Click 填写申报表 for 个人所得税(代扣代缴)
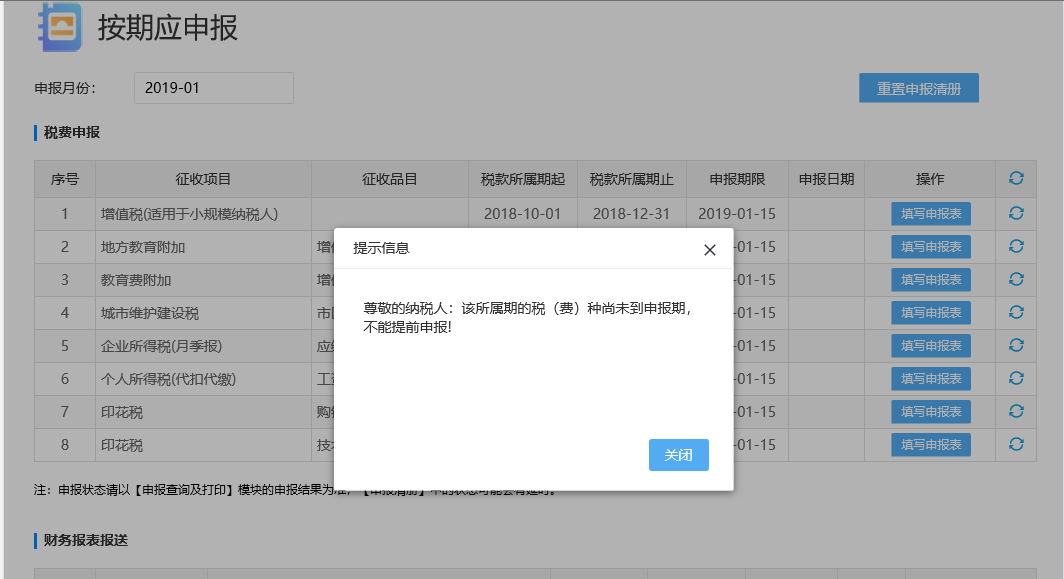 [x=930, y=378]
